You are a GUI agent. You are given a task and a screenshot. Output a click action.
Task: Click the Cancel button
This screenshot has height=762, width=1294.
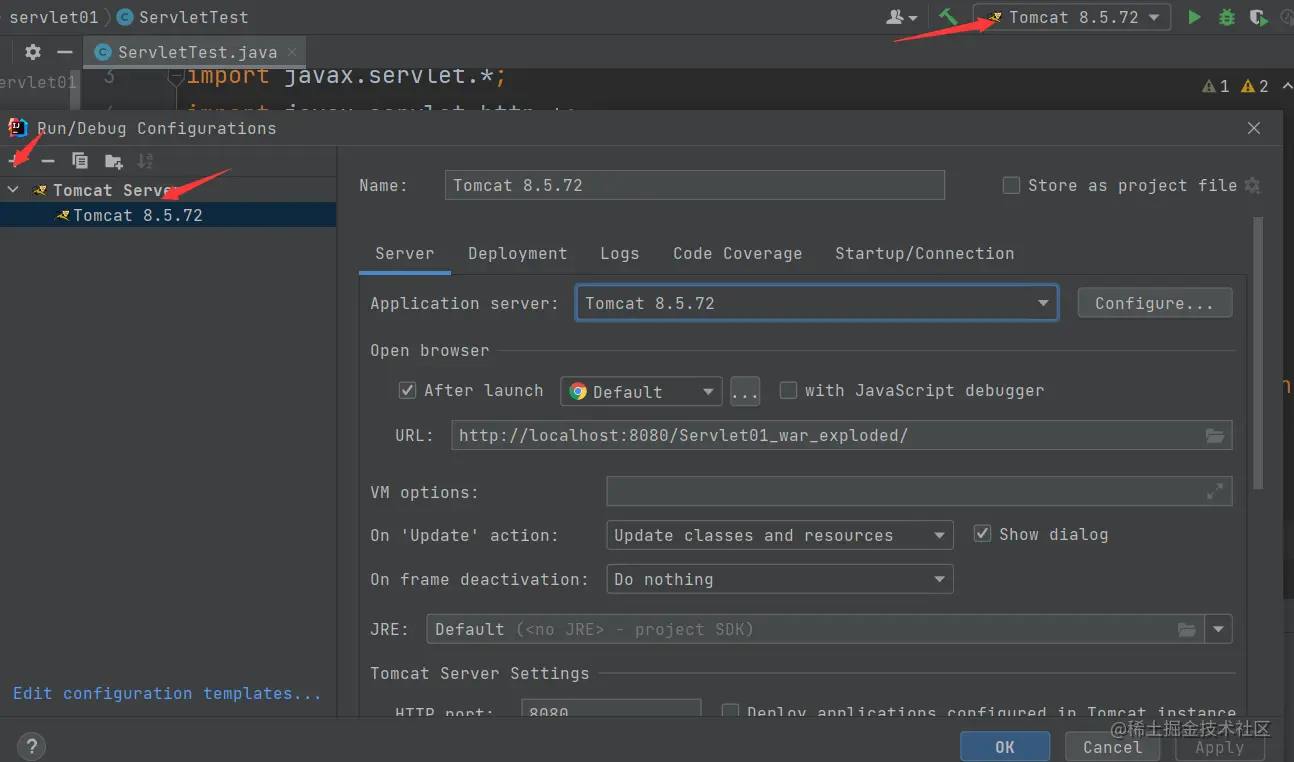[1112, 746]
